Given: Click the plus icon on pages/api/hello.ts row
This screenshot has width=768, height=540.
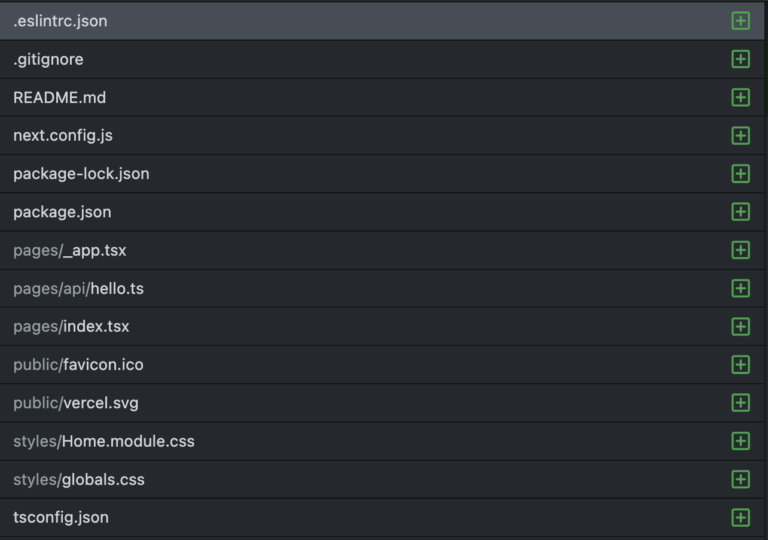Looking at the screenshot, I should (x=740, y=288).
